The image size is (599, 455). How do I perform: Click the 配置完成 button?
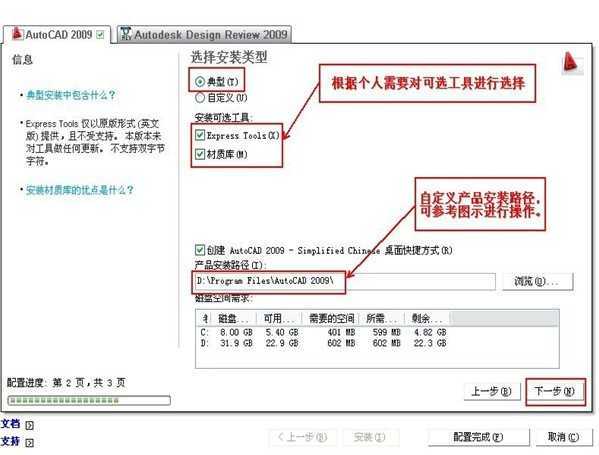[478, 437]
